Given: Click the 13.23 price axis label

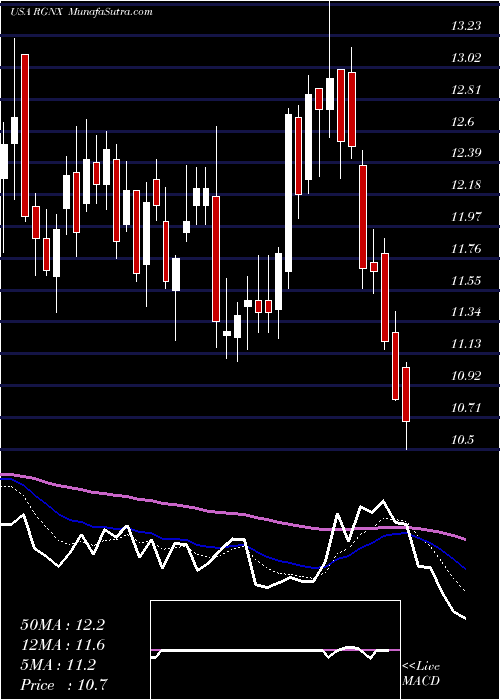Looking at the screenshot, I should (x=466, y=26).
